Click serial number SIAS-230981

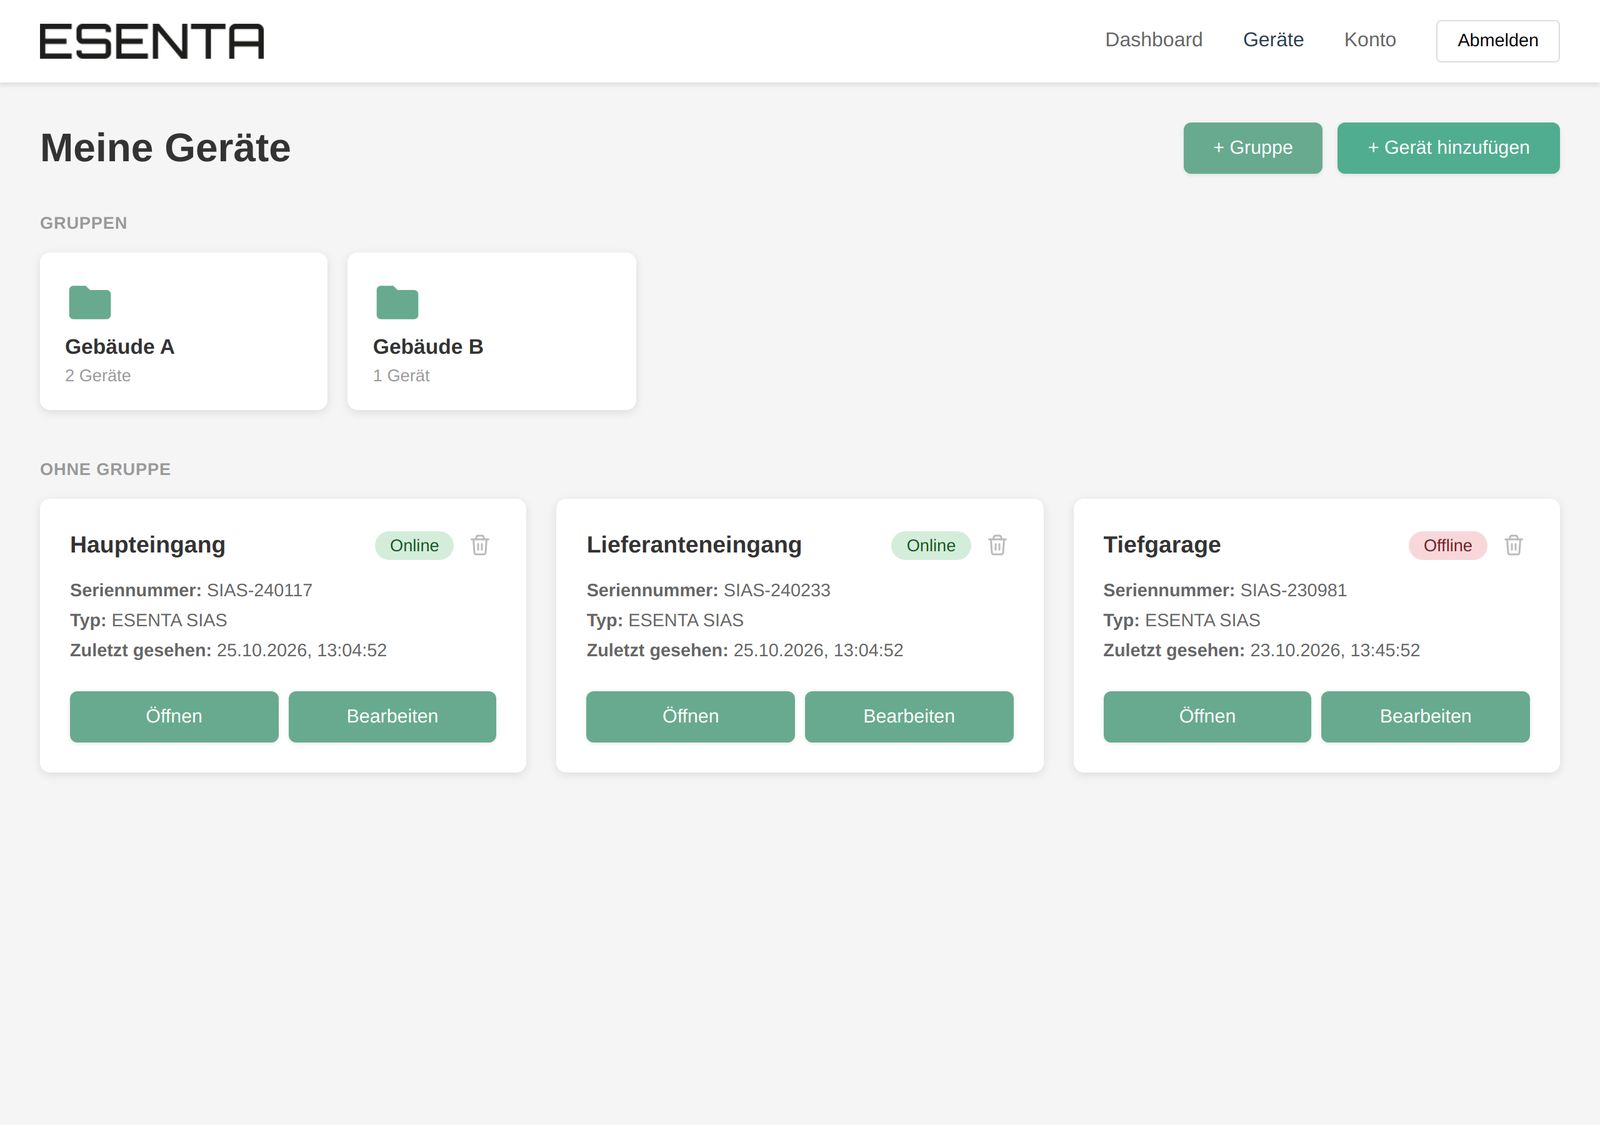(x=1294, y=590)
